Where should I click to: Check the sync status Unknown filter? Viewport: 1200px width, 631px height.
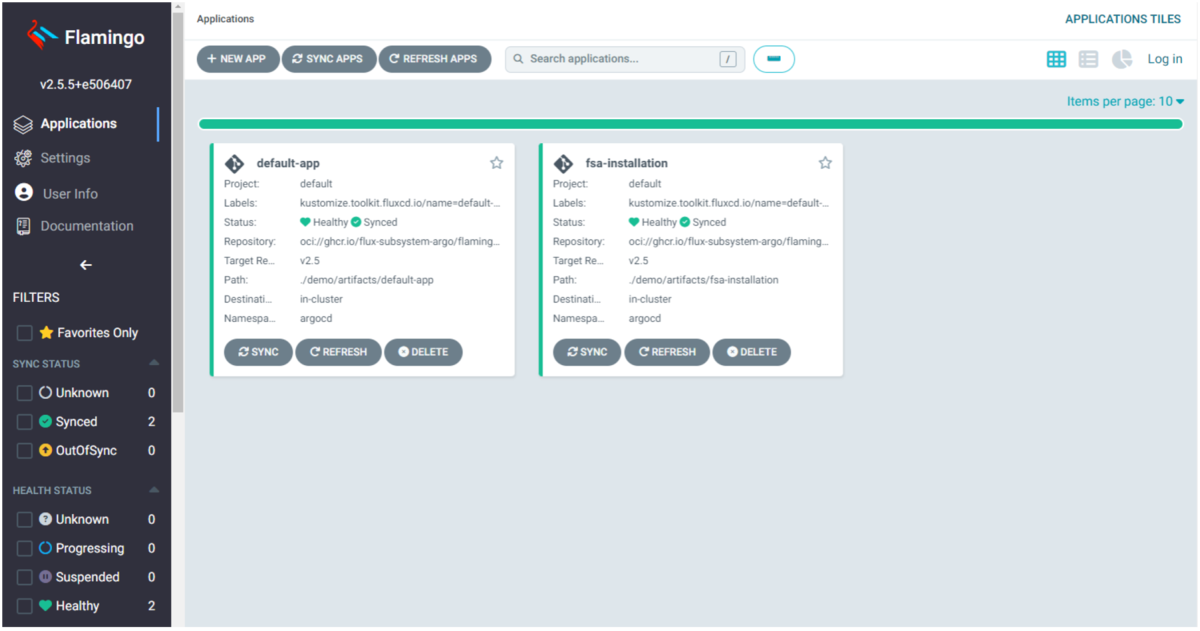25,393
